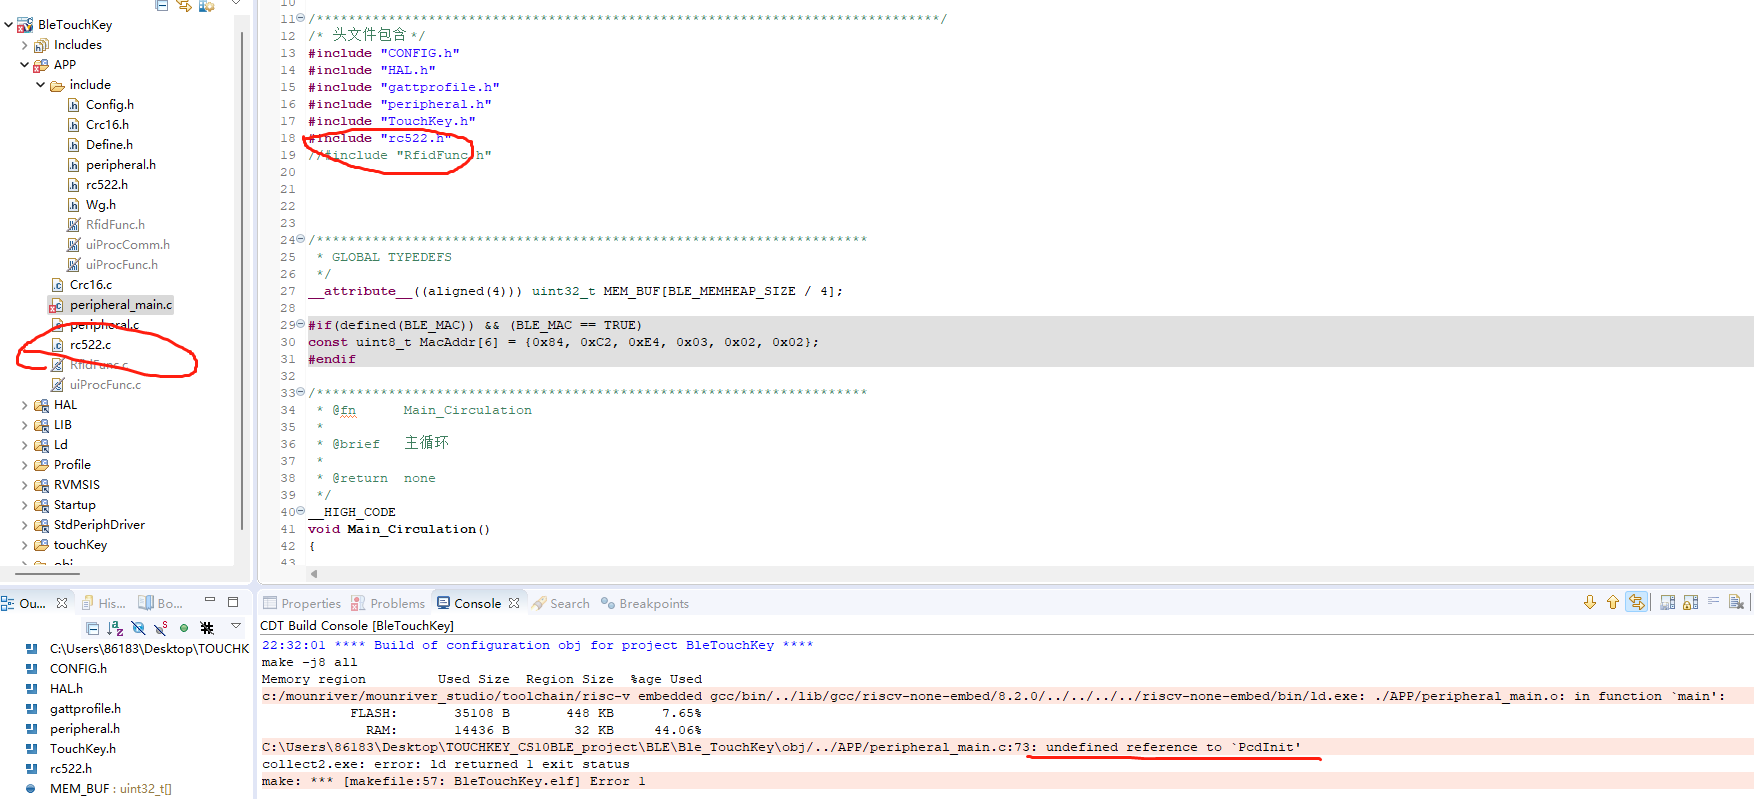Close the Console tab

(x=514, y=603)
